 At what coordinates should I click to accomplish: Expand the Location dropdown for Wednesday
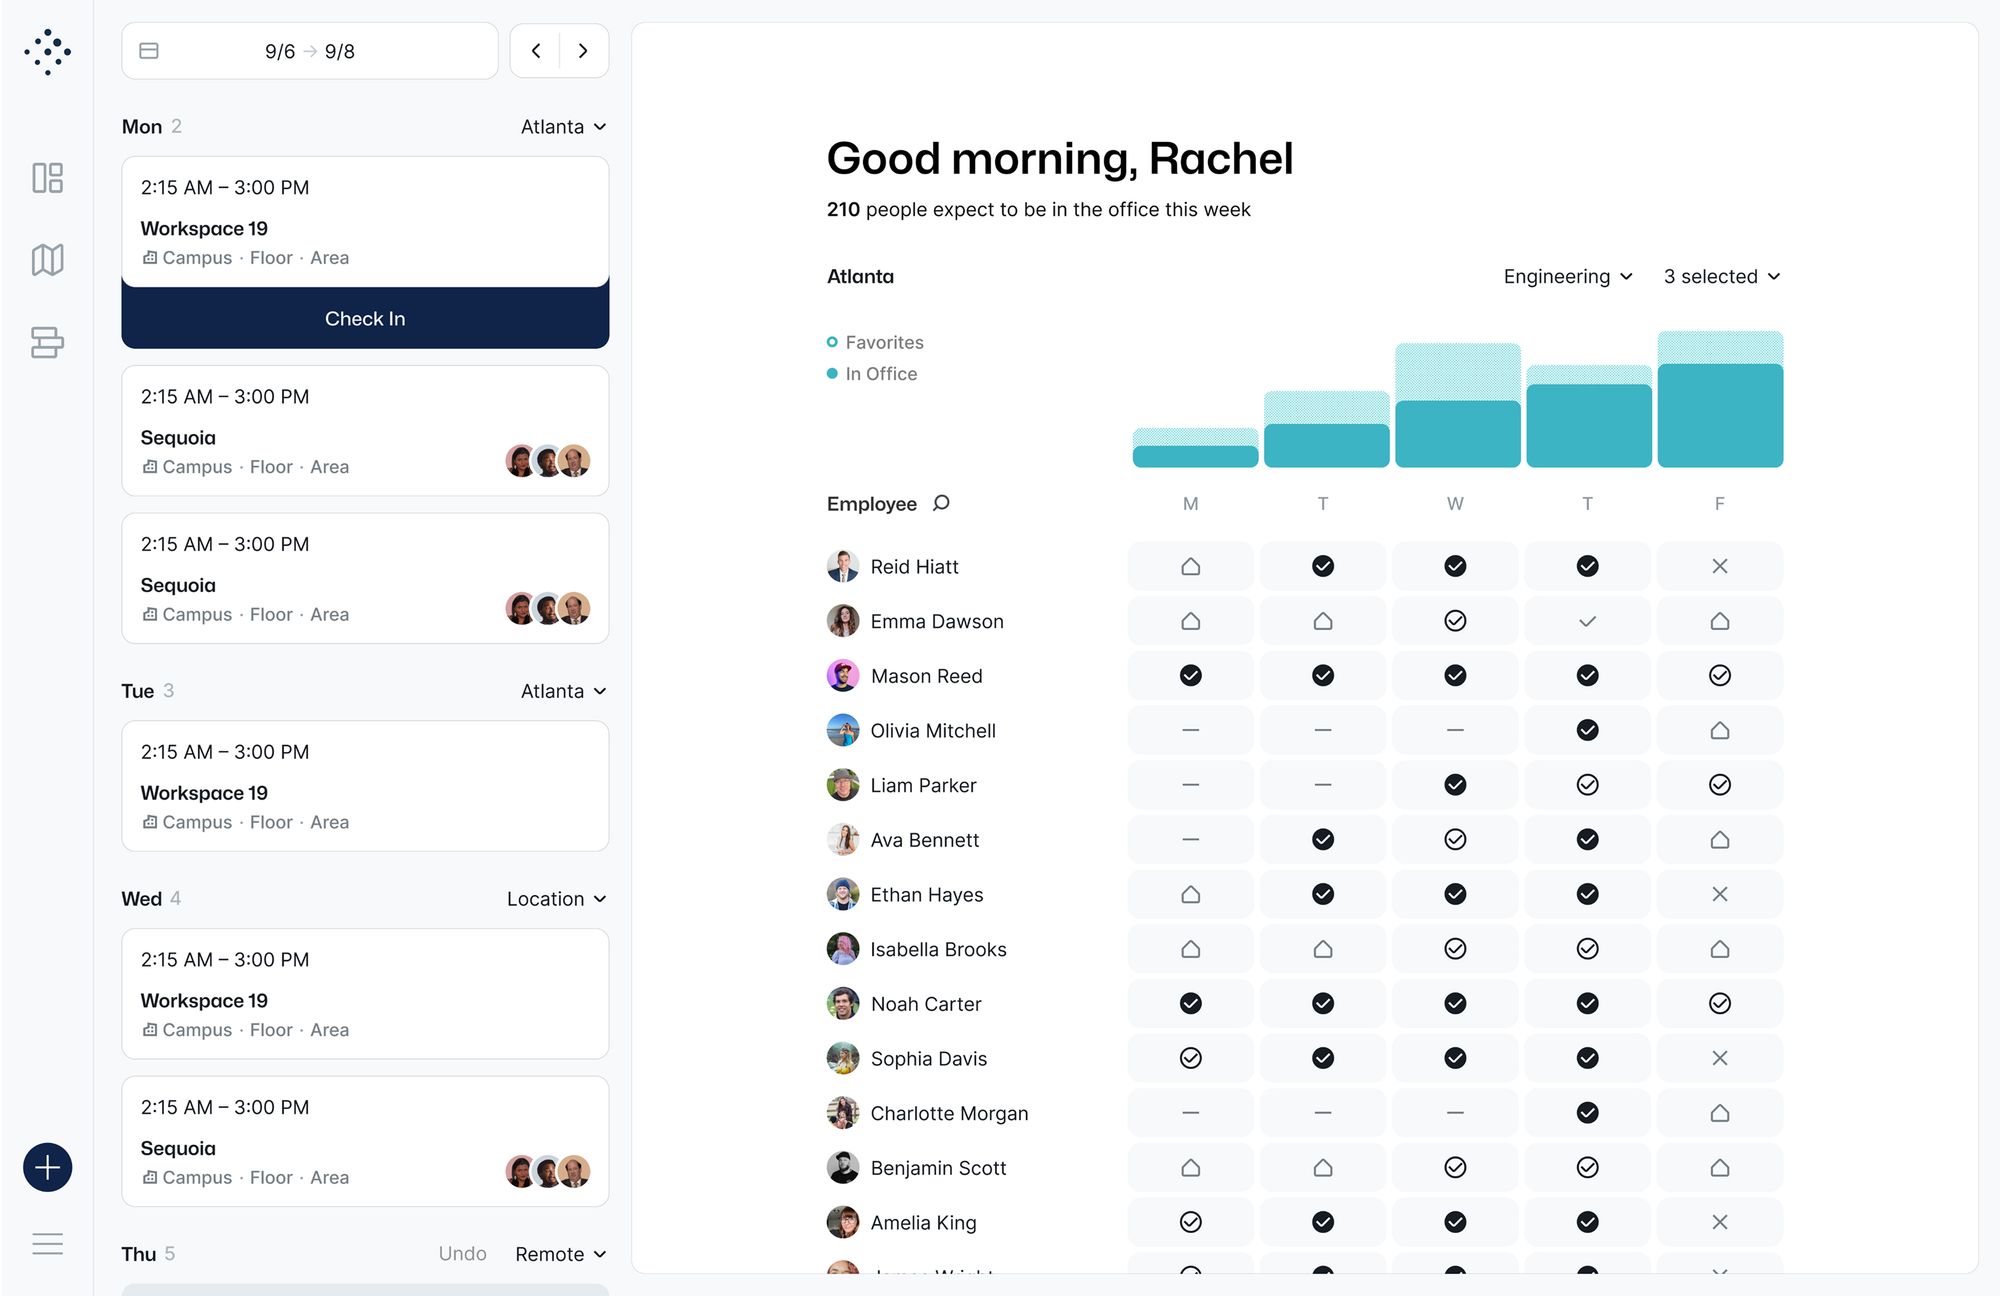[555, 898]
